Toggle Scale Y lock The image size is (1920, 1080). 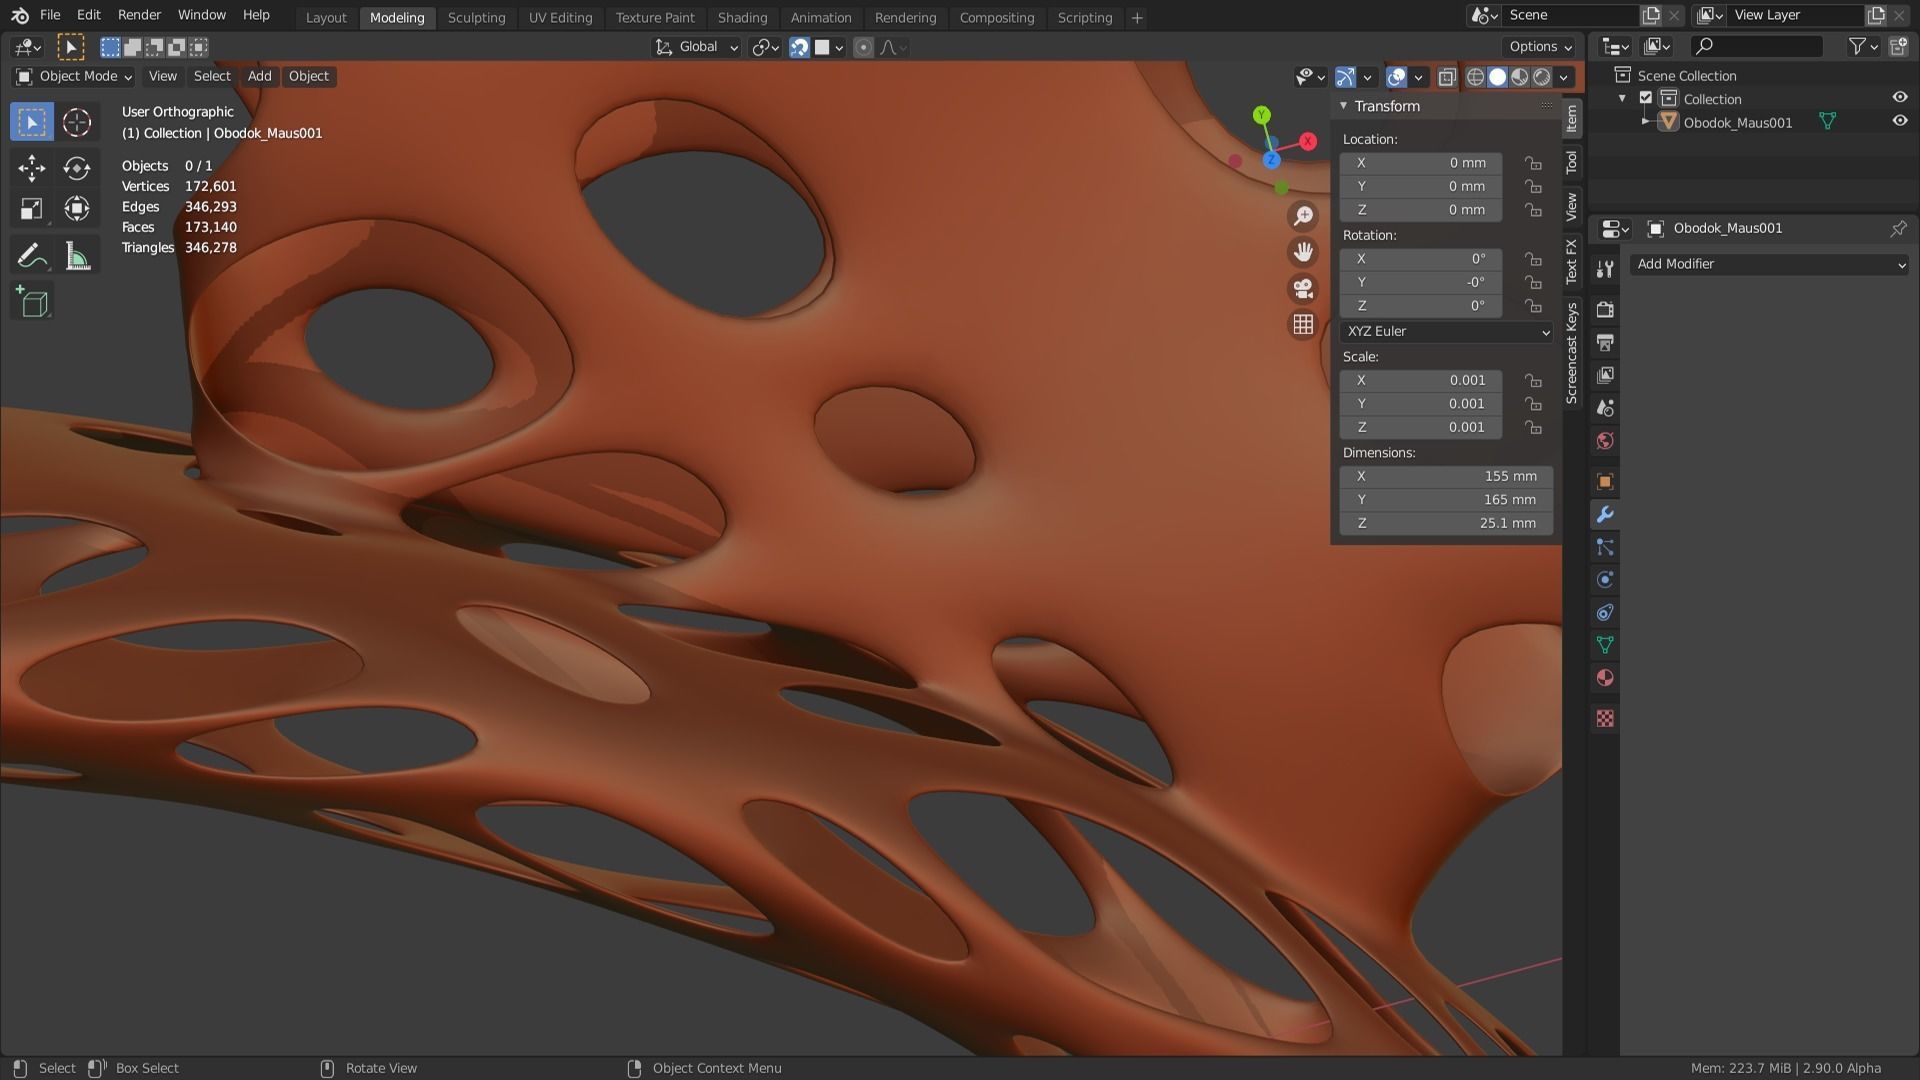click(x=1533, y=404)
